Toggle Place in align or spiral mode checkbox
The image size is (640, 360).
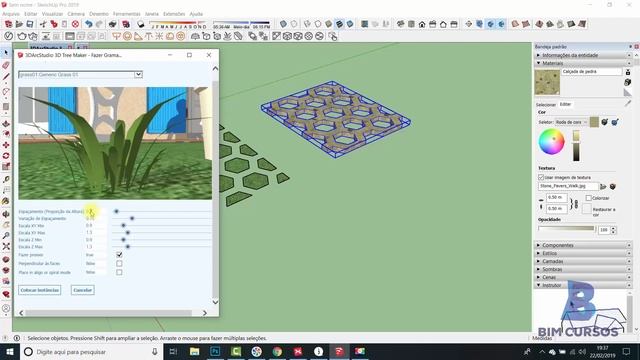[x=119, y=272]
